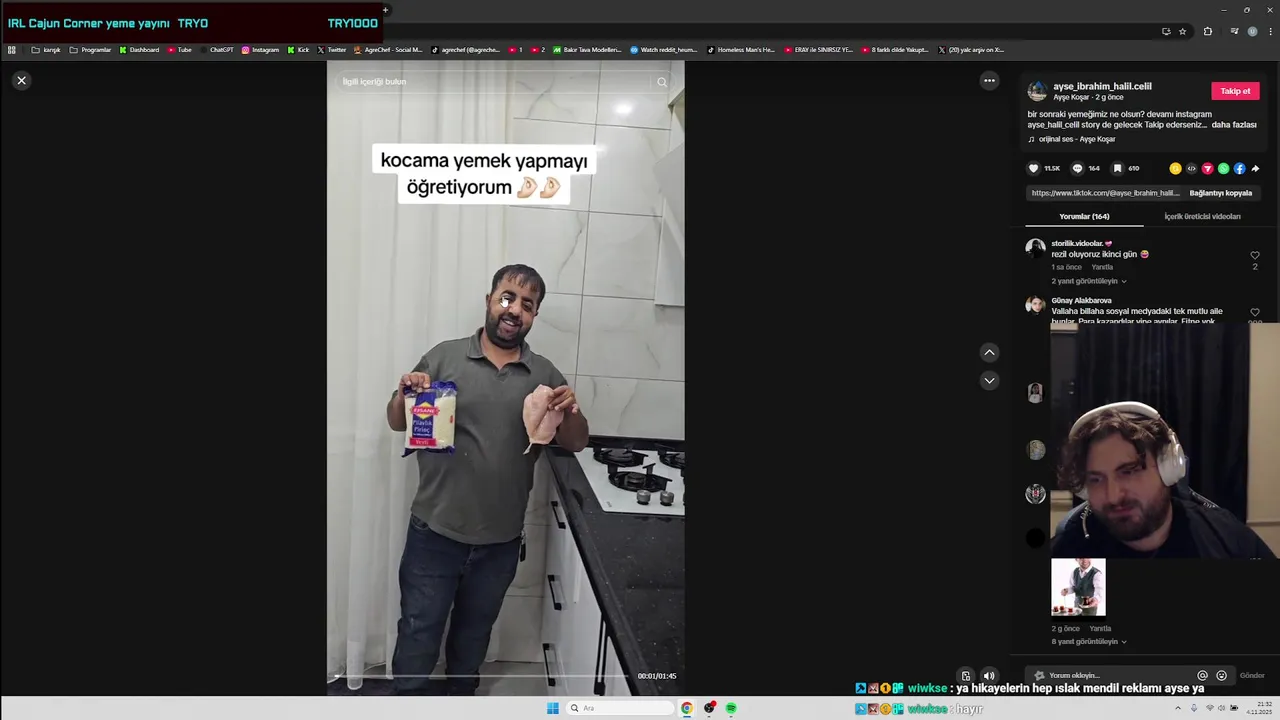The width and height of the screenshot is (1280, 720).
Task: Toggle the floating player icon beside the speaker
Action: [x=966, y=676]
